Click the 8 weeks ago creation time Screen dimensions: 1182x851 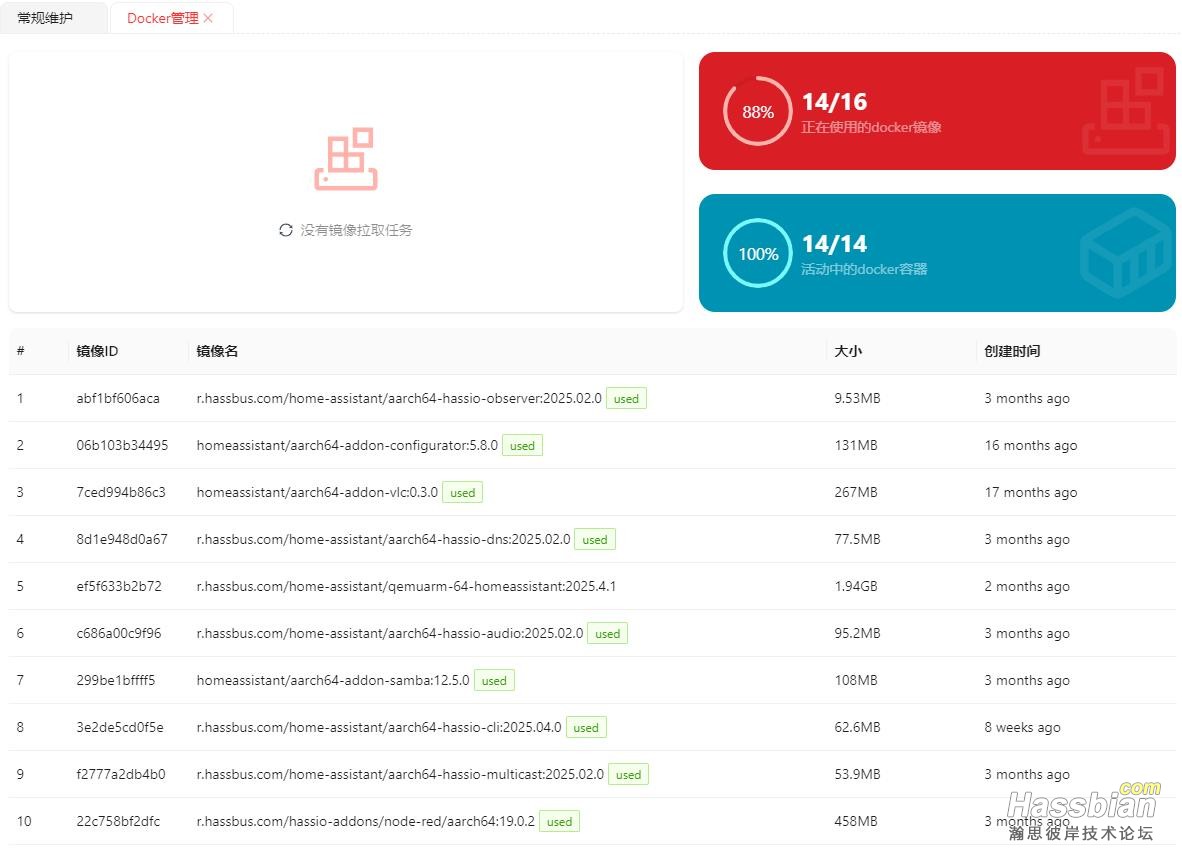point(1022,727)
